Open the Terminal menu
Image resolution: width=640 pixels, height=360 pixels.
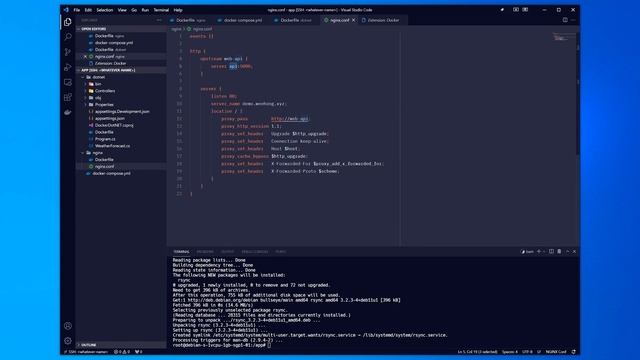(161, 10)
